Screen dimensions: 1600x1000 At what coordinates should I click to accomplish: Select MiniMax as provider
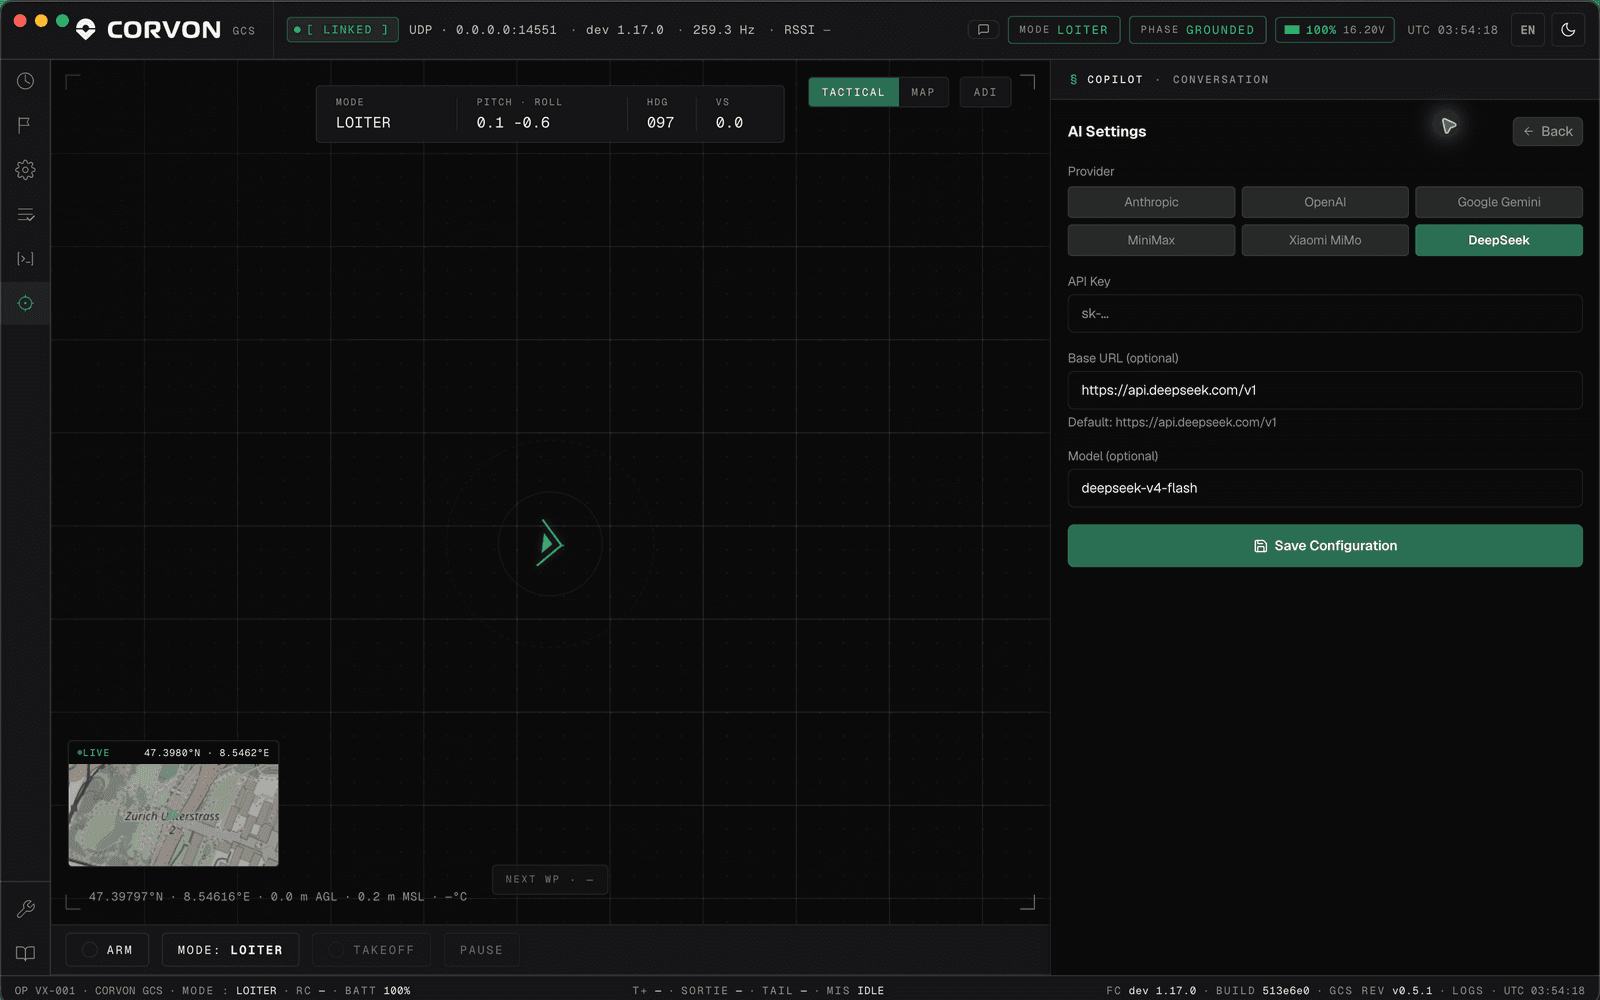(x=1151, y=240)
